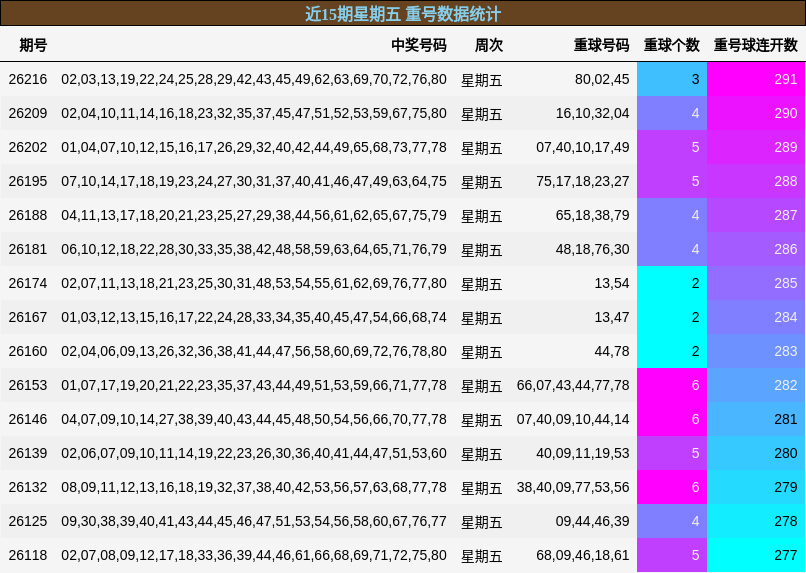Click period number 26125
The height and width of the screenshot is (573, 806).
coord(28,521)
